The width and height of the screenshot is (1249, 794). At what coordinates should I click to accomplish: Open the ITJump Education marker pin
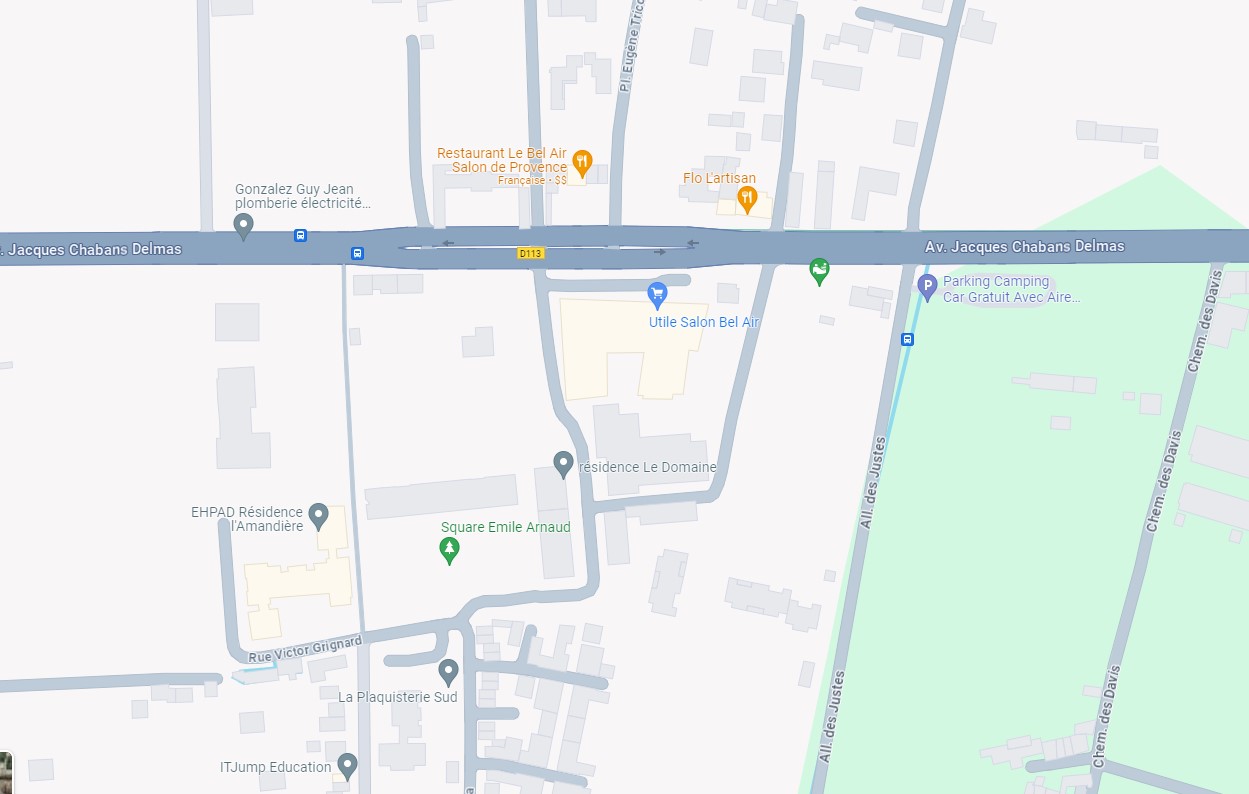point(347,767)
